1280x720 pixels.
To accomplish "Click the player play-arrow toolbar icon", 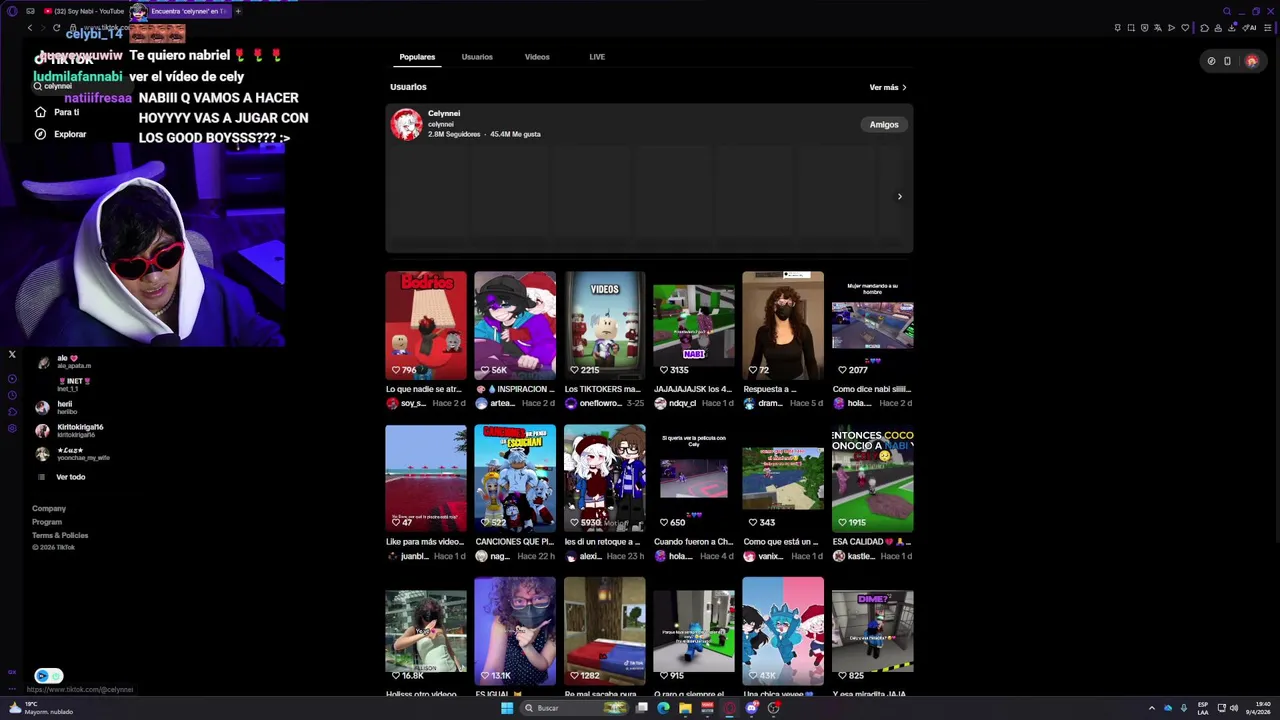I will click(1171, 28).
